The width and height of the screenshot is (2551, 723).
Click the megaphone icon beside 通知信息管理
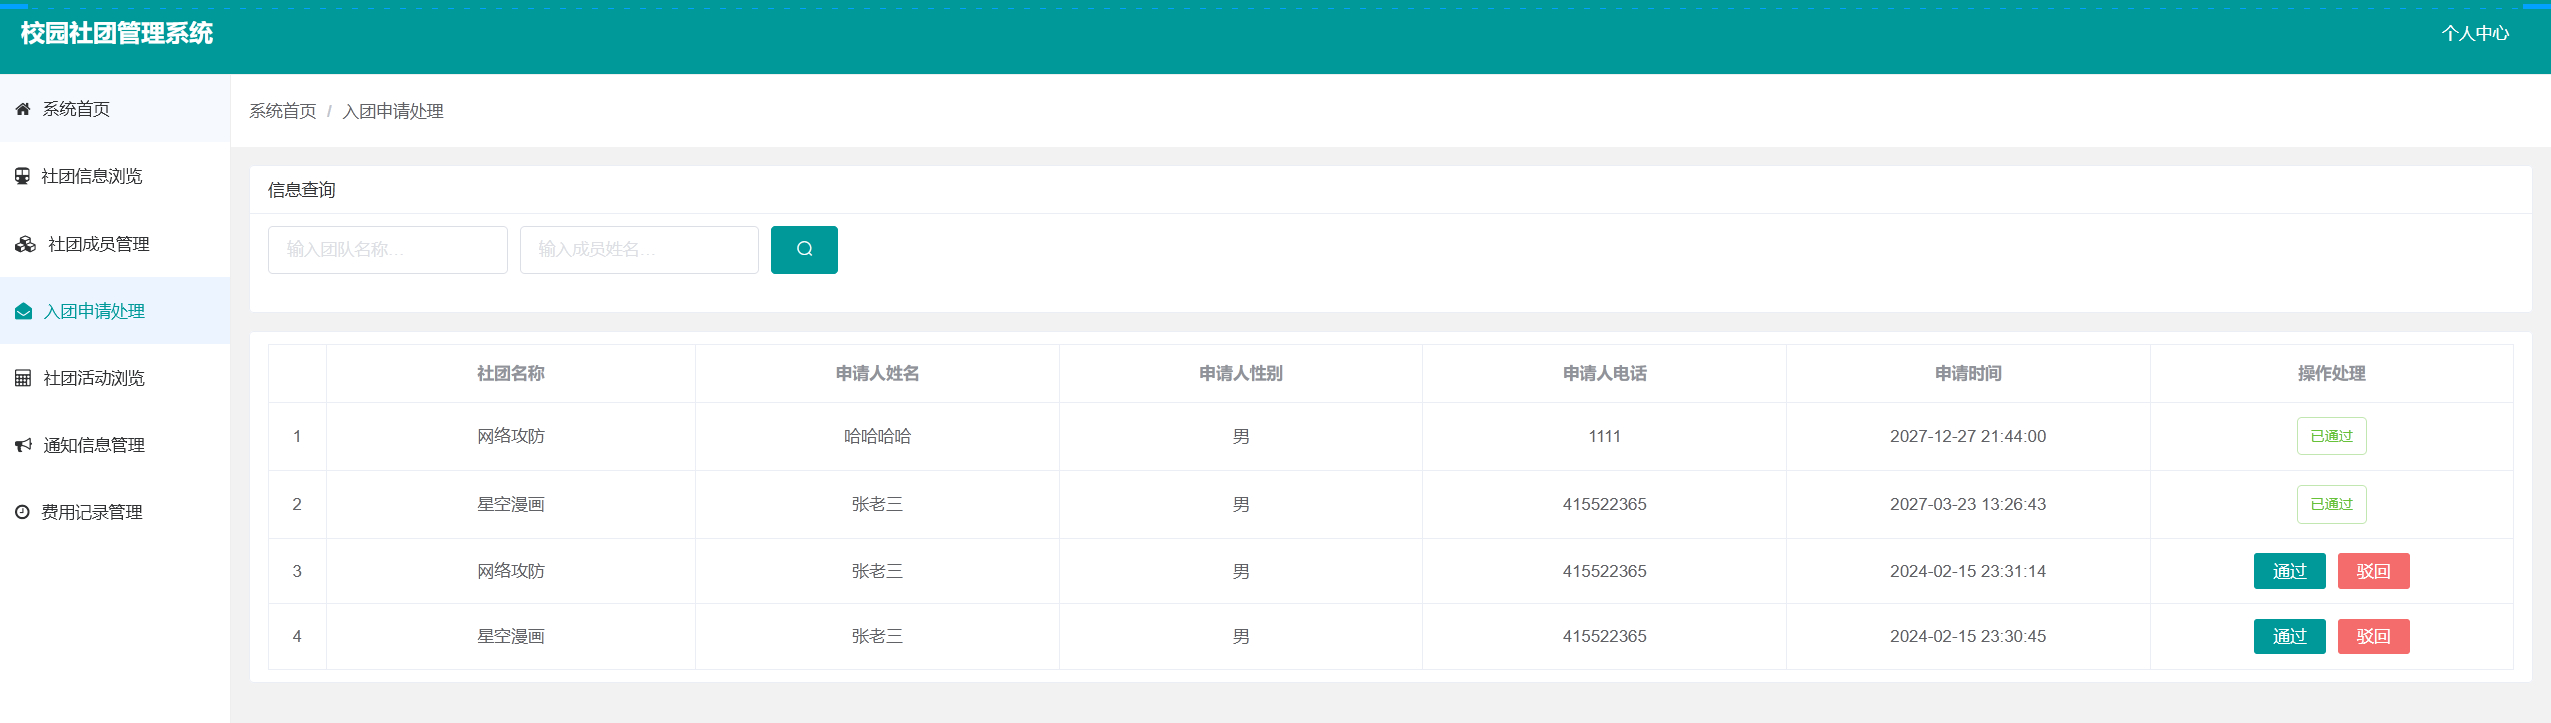click(x=23, y=445)
